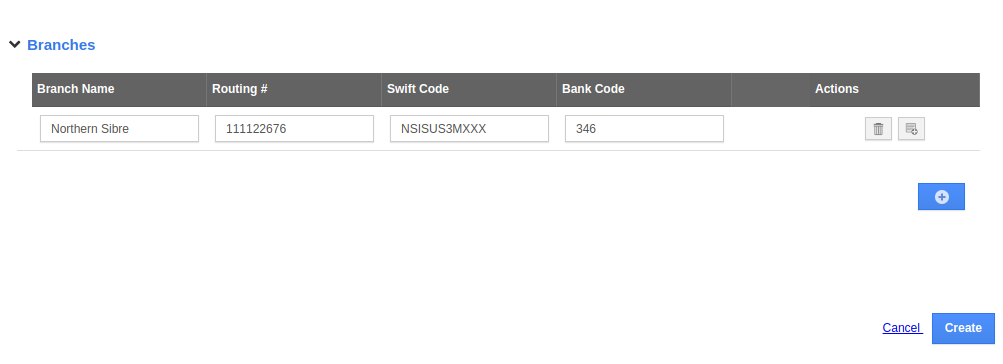Screen dimensions: 1003x364
Task: Click the table-with-plus icon beside the trash
Action: [x=912, y=129]
